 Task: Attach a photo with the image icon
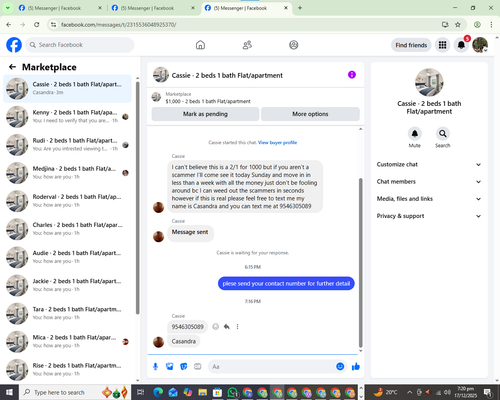[170, 367]
